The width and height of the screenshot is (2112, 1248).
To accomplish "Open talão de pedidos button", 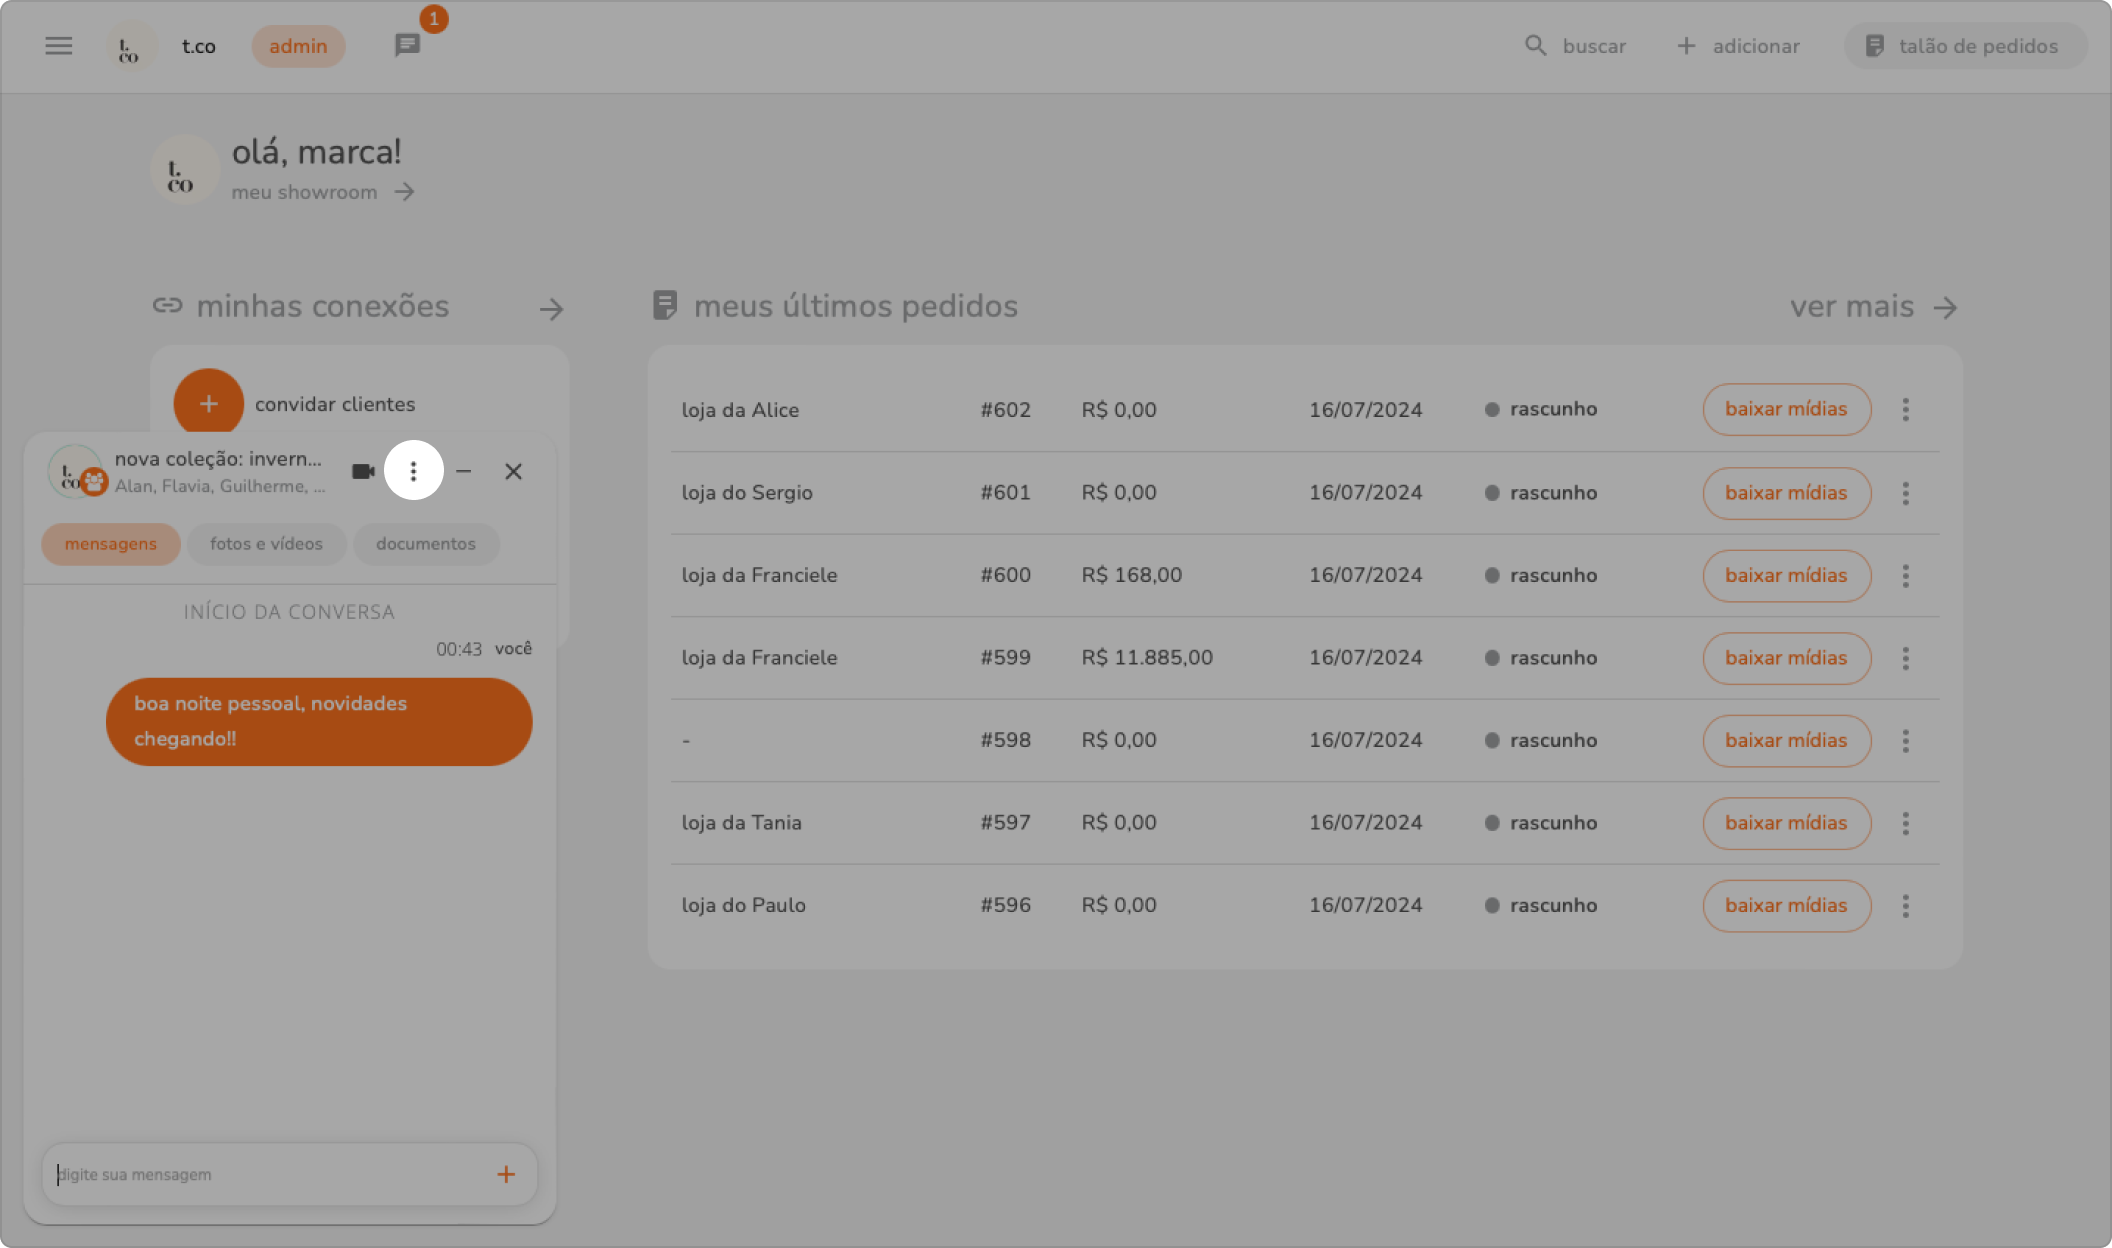I will [x=1964, y=46].
